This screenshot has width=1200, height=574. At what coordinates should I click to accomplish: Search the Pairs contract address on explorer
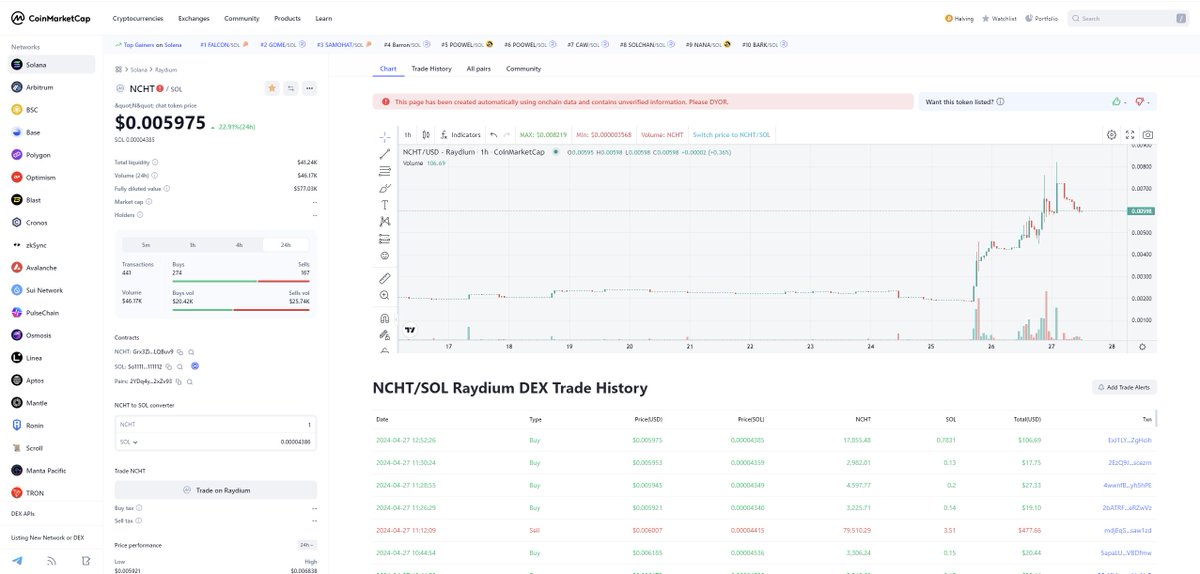190,381
